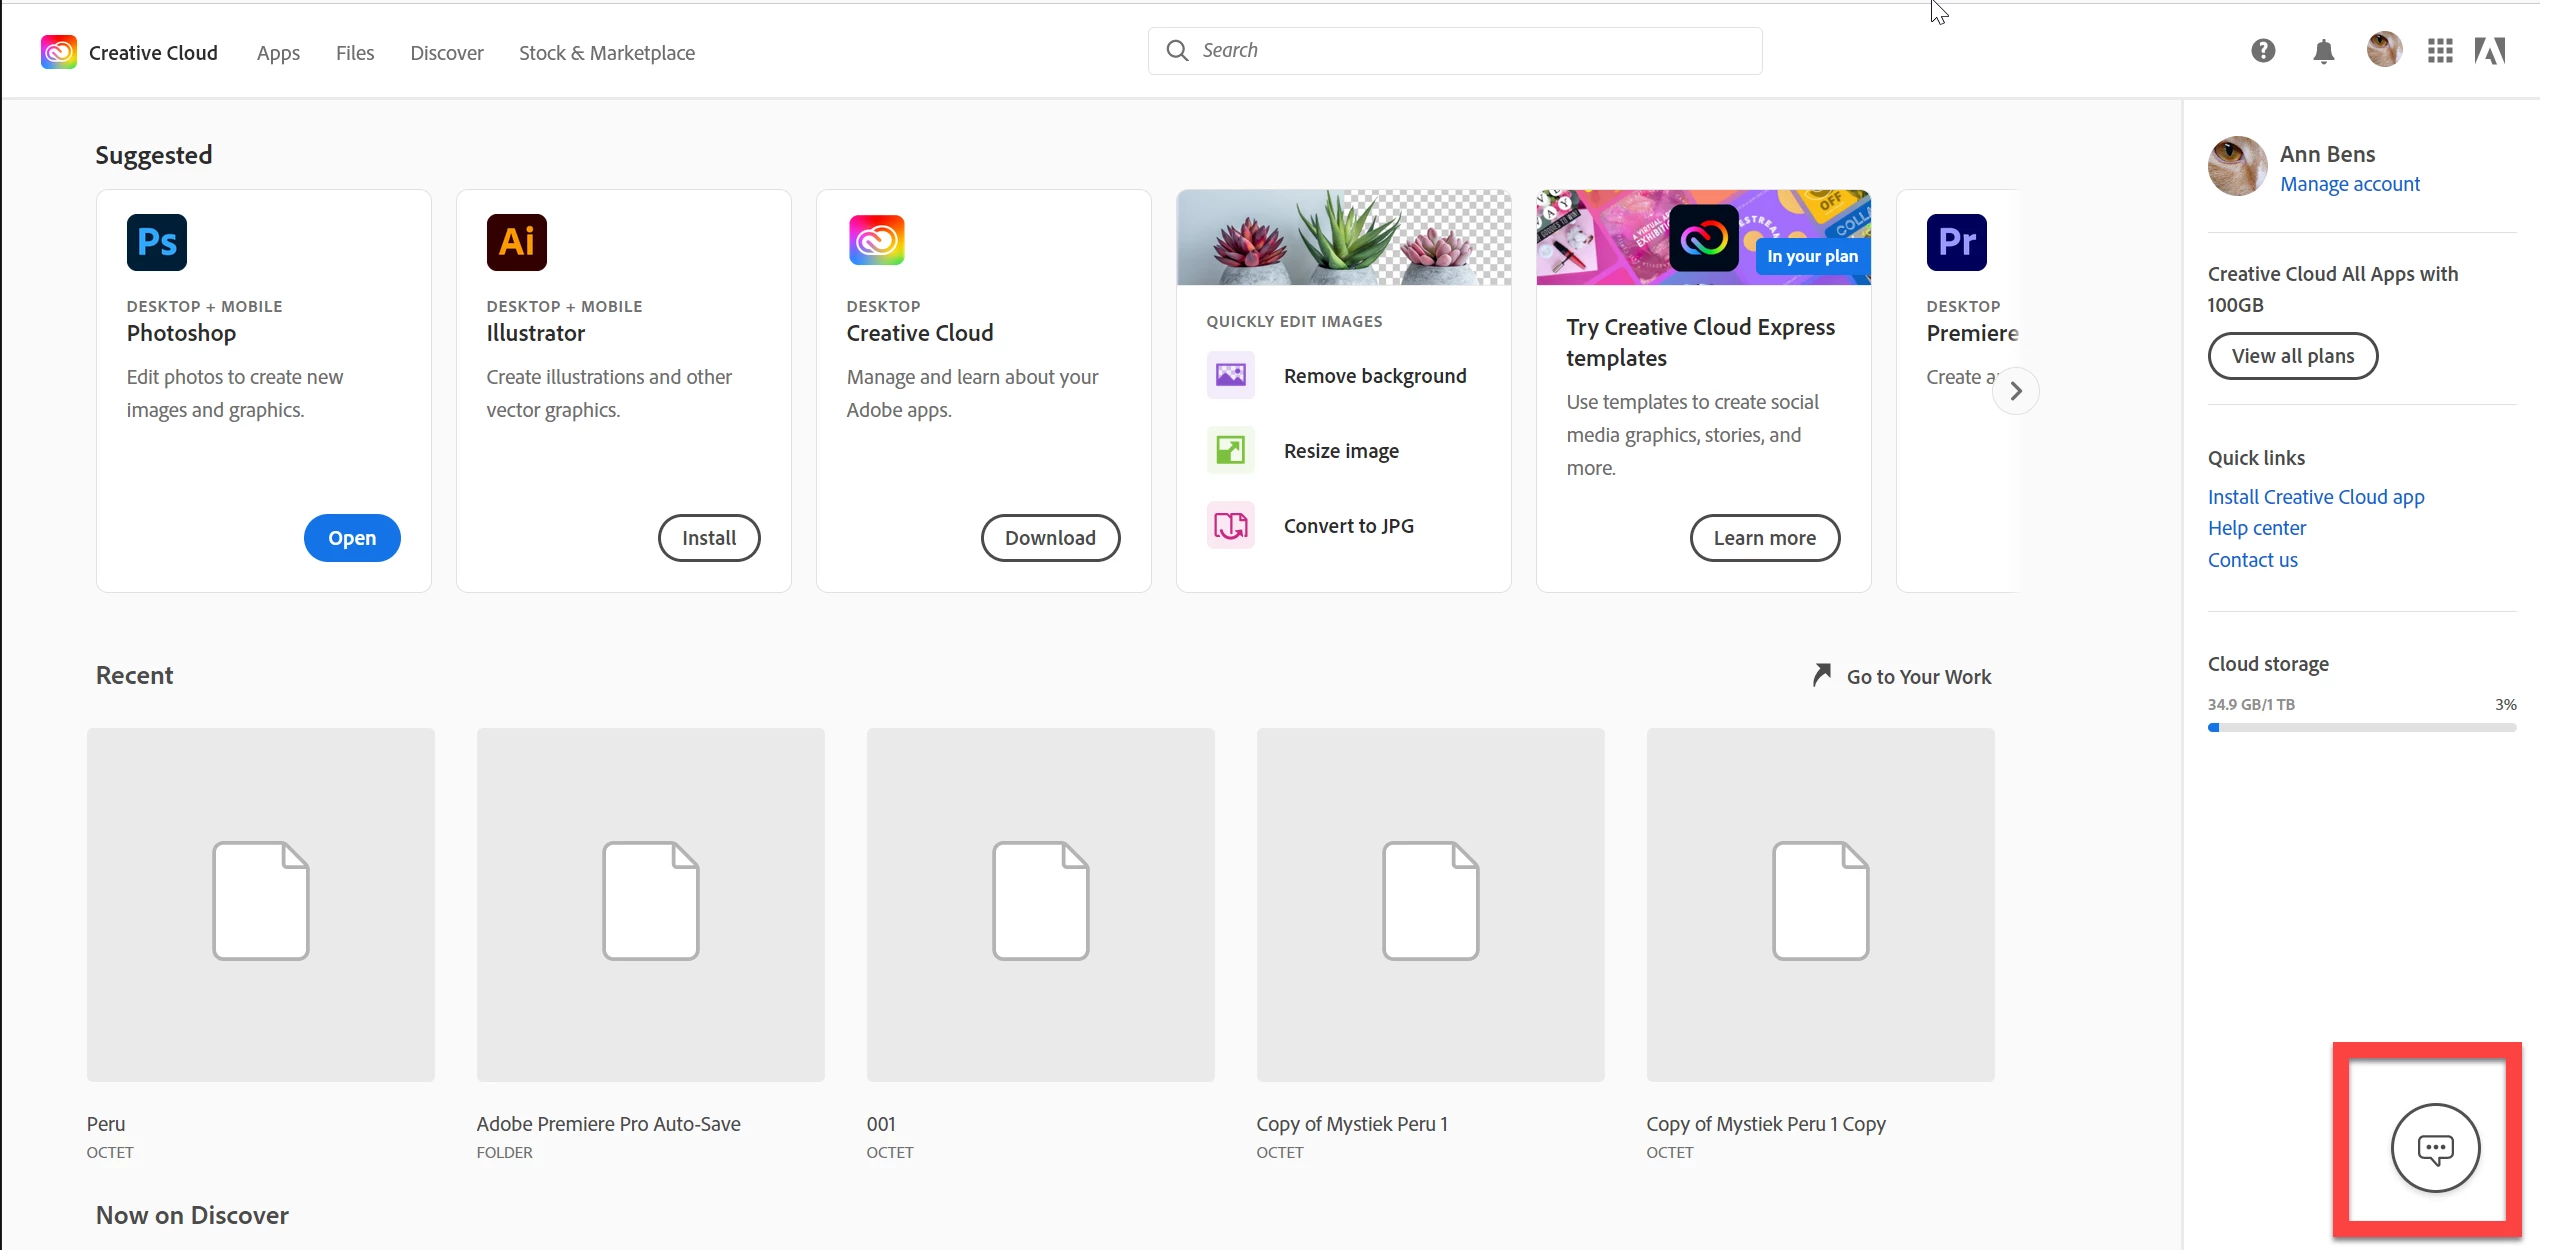The height and width of the screenshot is (1250, 2550).
Task: Click the cloud storage usage bar
Action: coord(2361,728)
